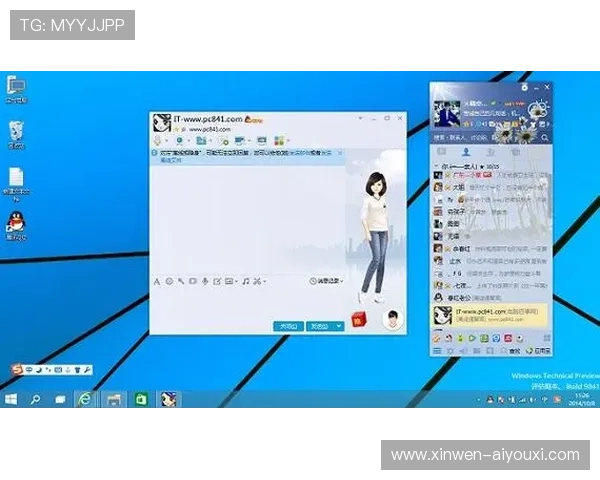Dismiss the blue notification bar with its X
This screenshot has width=600, height=480.
(340, 153)
